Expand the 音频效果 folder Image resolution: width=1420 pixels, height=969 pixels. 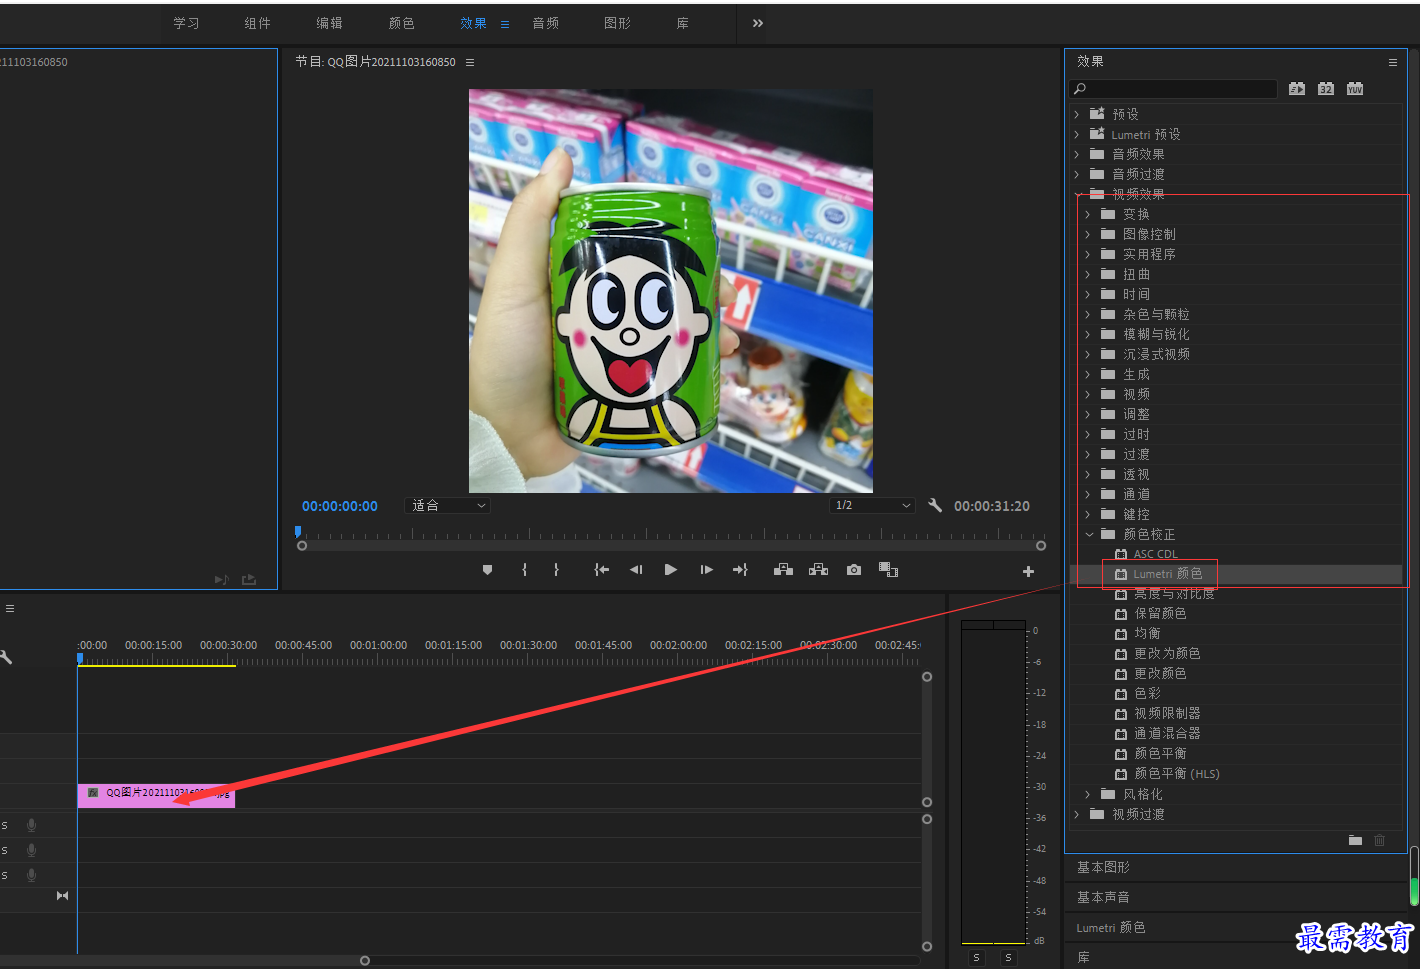click(1077, 154)
